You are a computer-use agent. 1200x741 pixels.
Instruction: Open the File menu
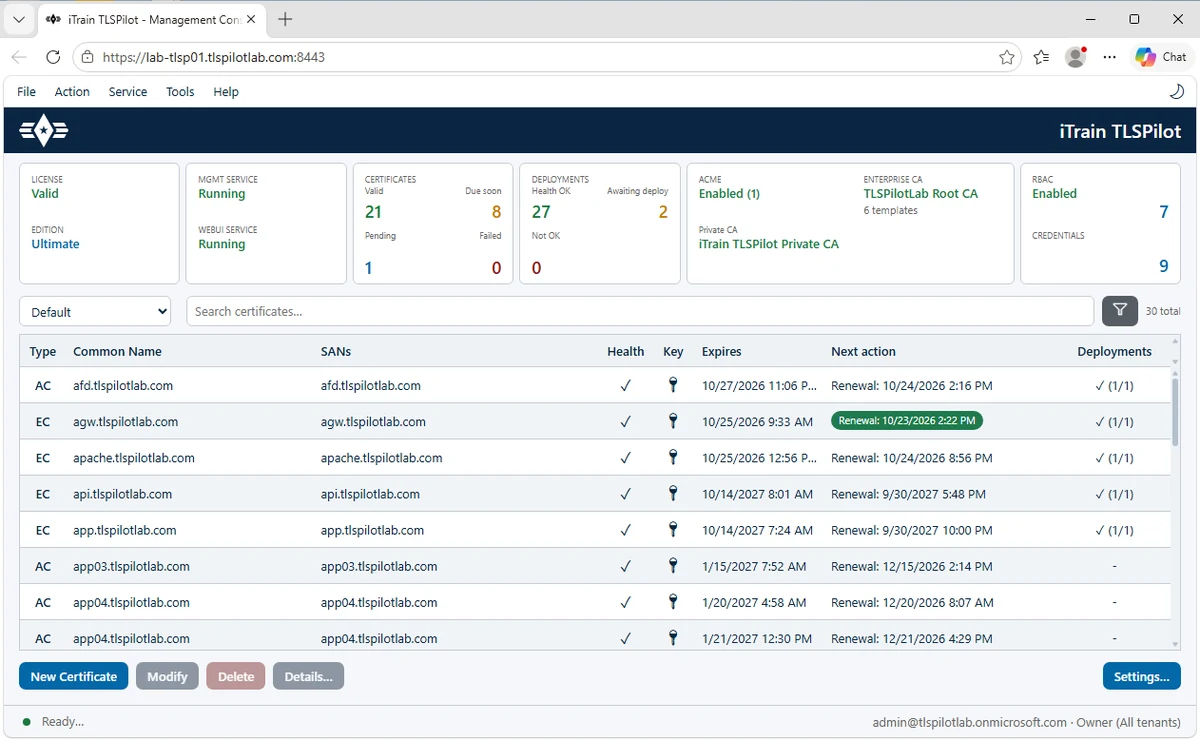pos(26,91)
